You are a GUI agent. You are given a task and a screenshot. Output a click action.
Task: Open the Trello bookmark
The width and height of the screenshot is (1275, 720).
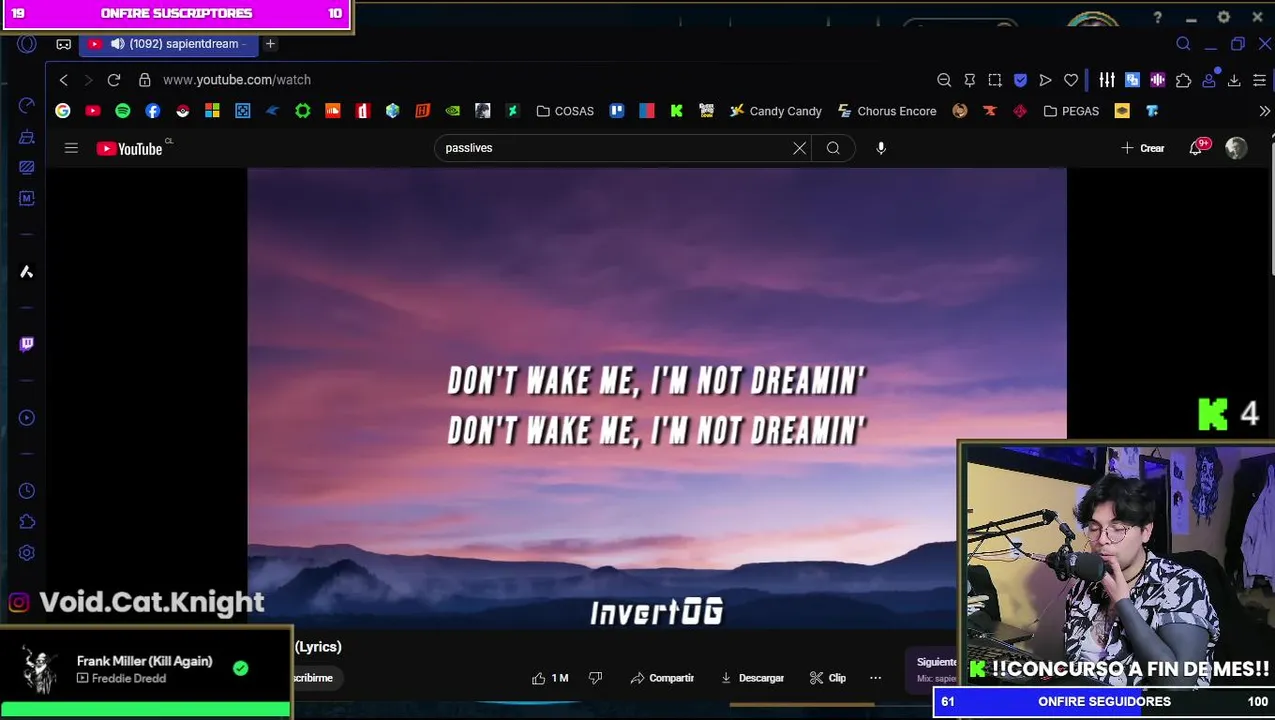click(x=617, y=111)
